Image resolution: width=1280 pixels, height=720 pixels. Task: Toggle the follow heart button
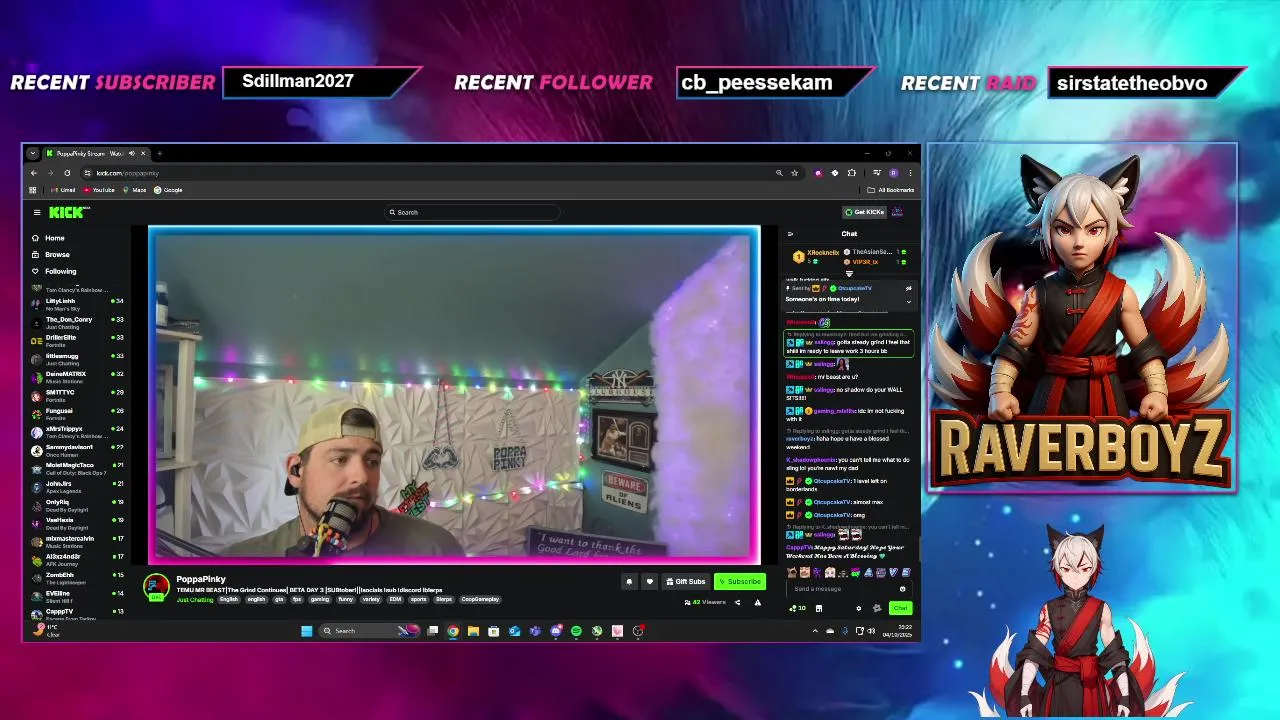click(x=649, y=581)
